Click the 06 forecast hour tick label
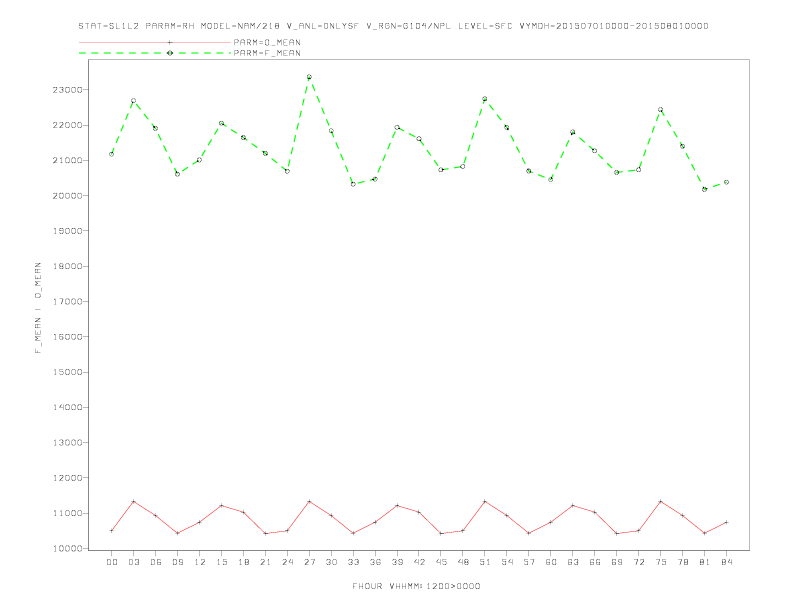792x612 pixels. pos(156,562)
